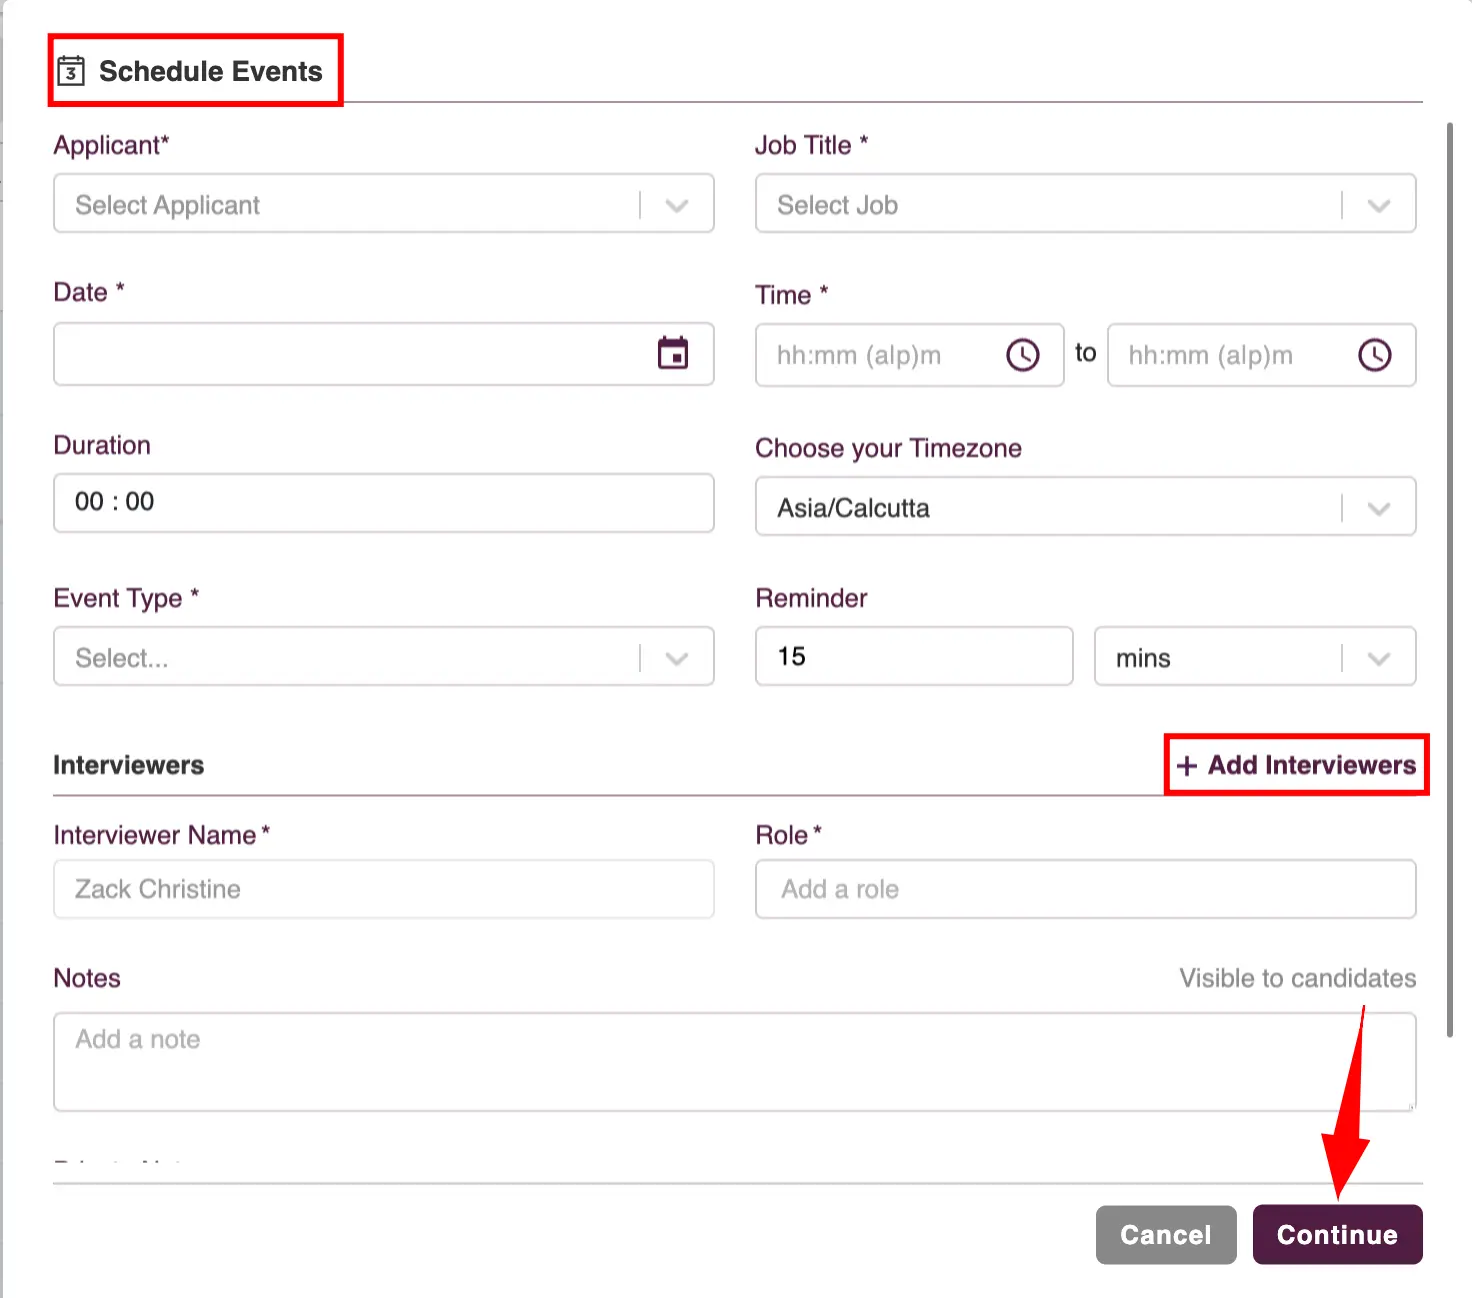This screenshot has width=1472, height=1298.
Task: Click the Cancel button
Action: coord(1166,1234)
